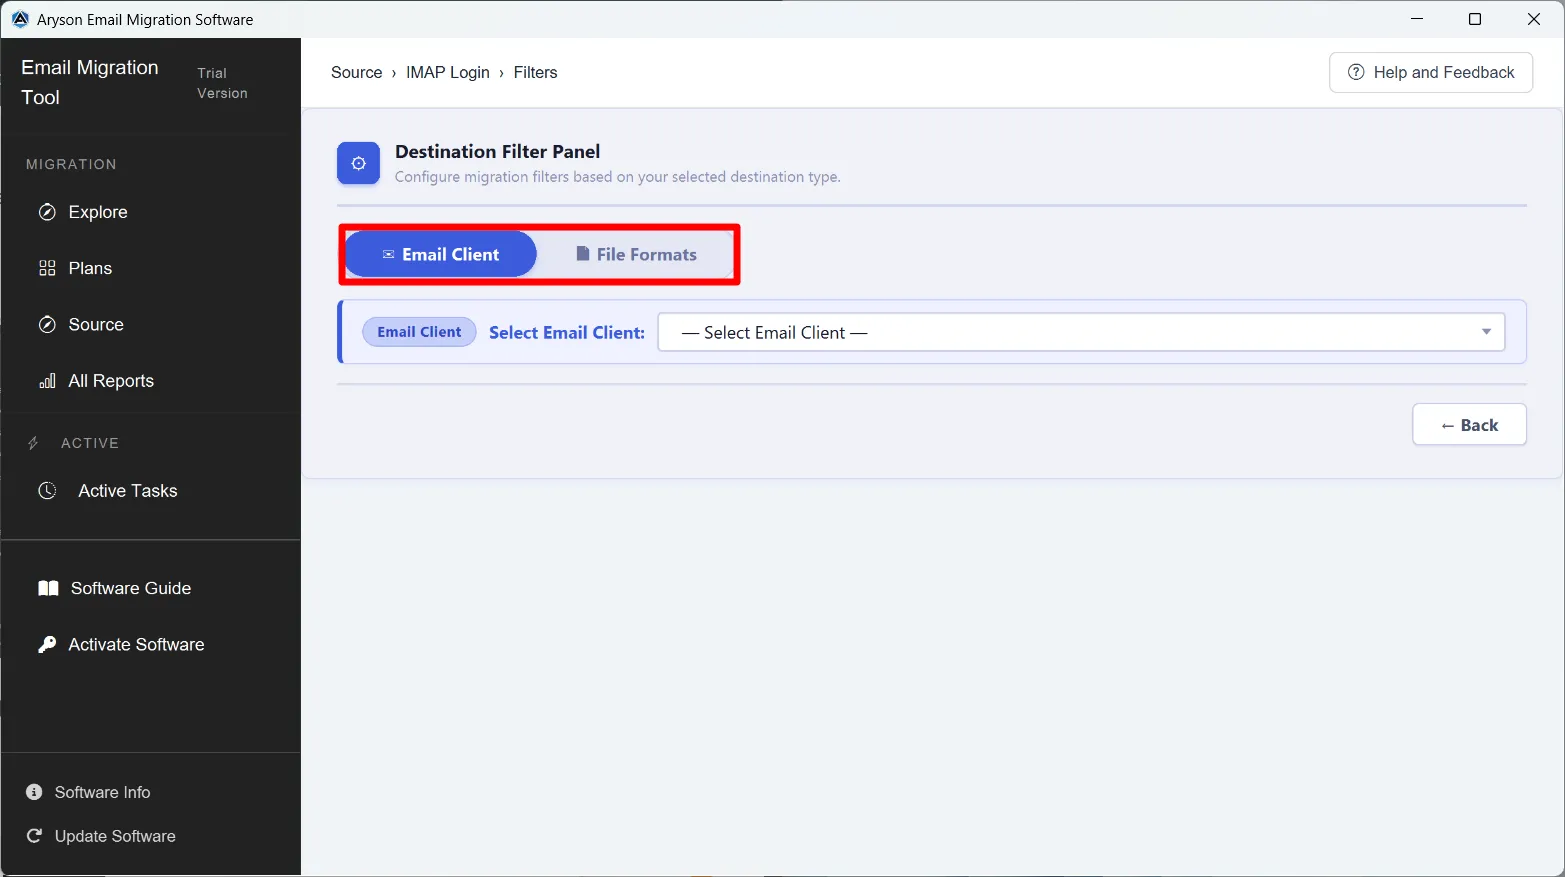
Task: Click the Destination Filter Panel gear icon
Action: [358, 163]
